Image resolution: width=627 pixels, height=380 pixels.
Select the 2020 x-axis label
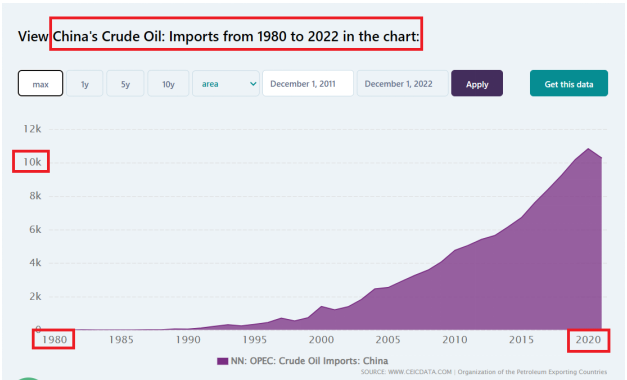[588, 340]
